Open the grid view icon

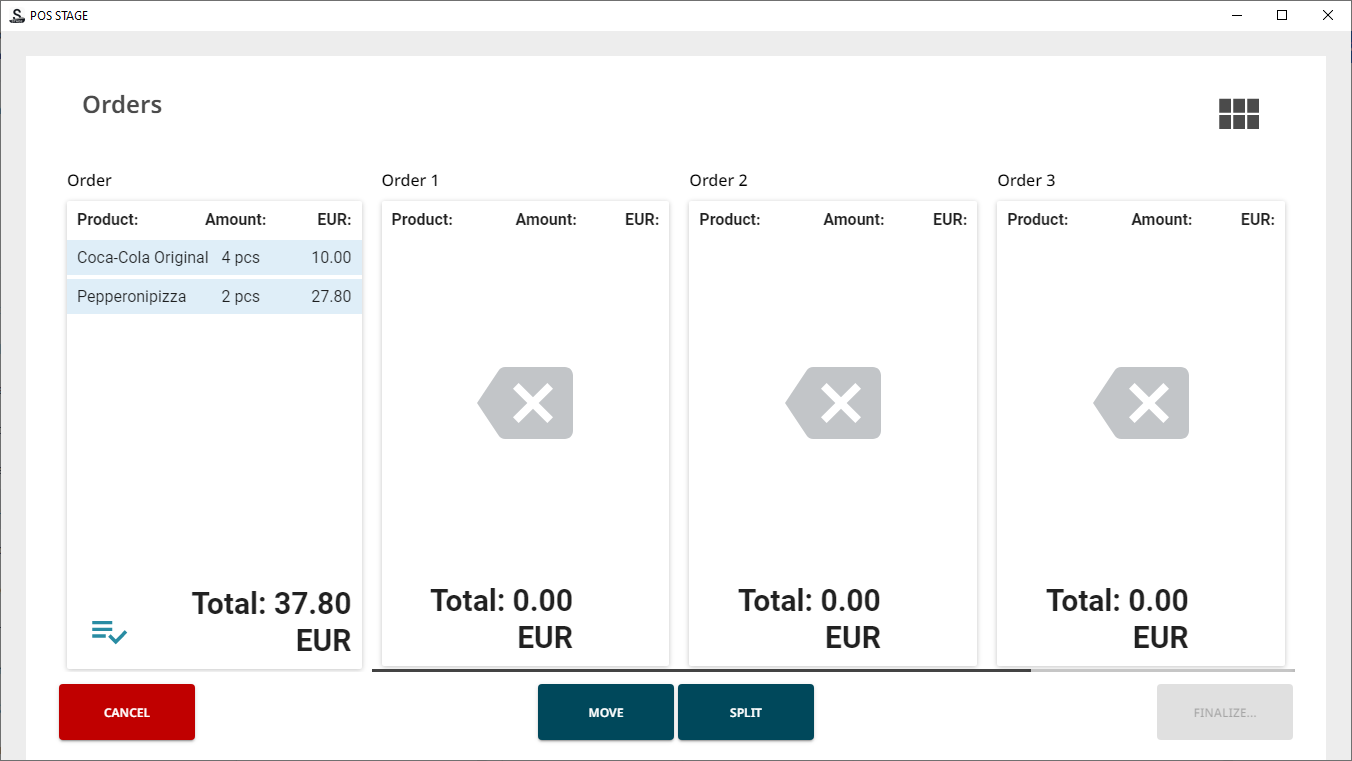[1238, 114]
